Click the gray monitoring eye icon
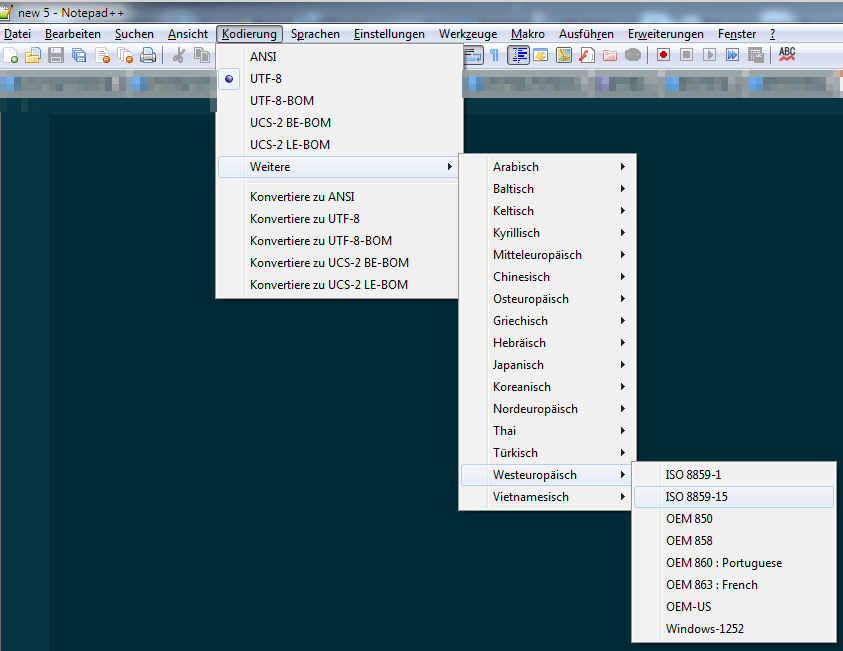The image size is (843, 651). (633, 55)
